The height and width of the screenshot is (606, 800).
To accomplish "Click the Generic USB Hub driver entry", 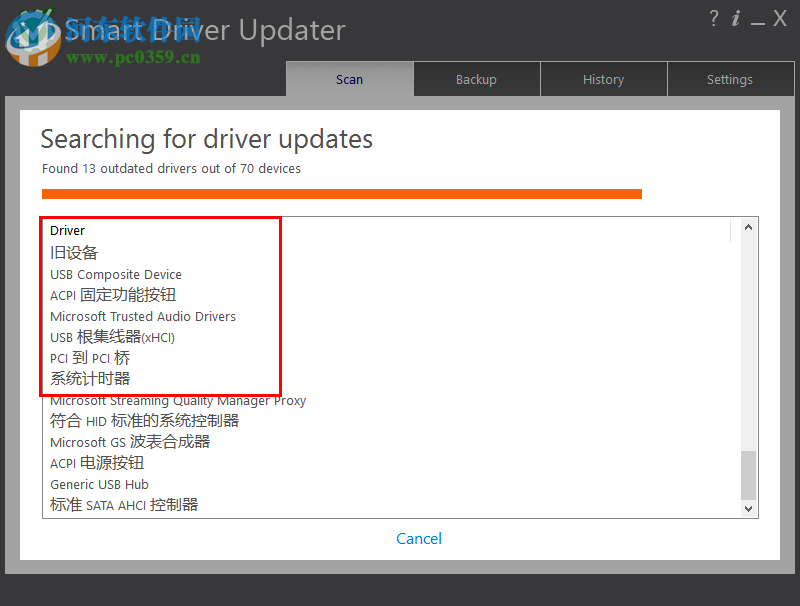I will (99, 484).
